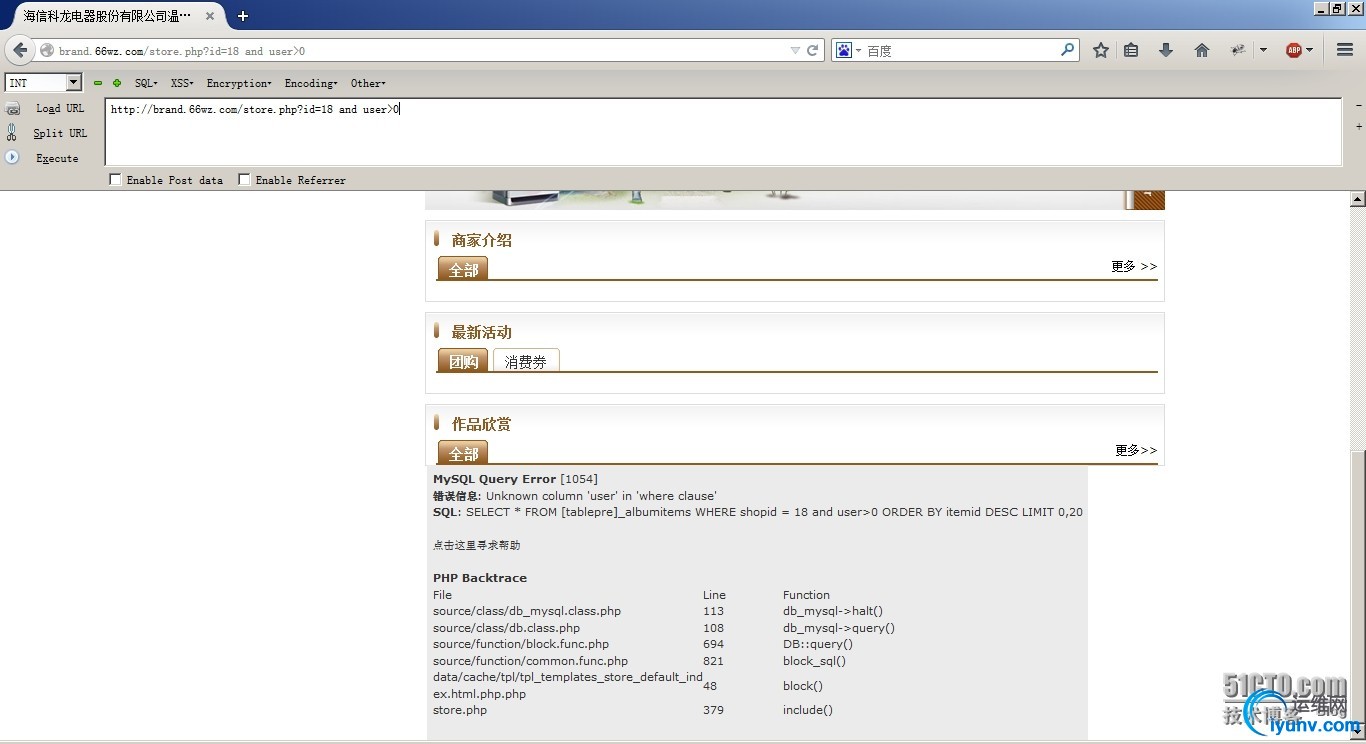The width and height of the screenshot is (1366, 744).
Task: Click 'Unknown column' error message line
Action: pos(575,496)
